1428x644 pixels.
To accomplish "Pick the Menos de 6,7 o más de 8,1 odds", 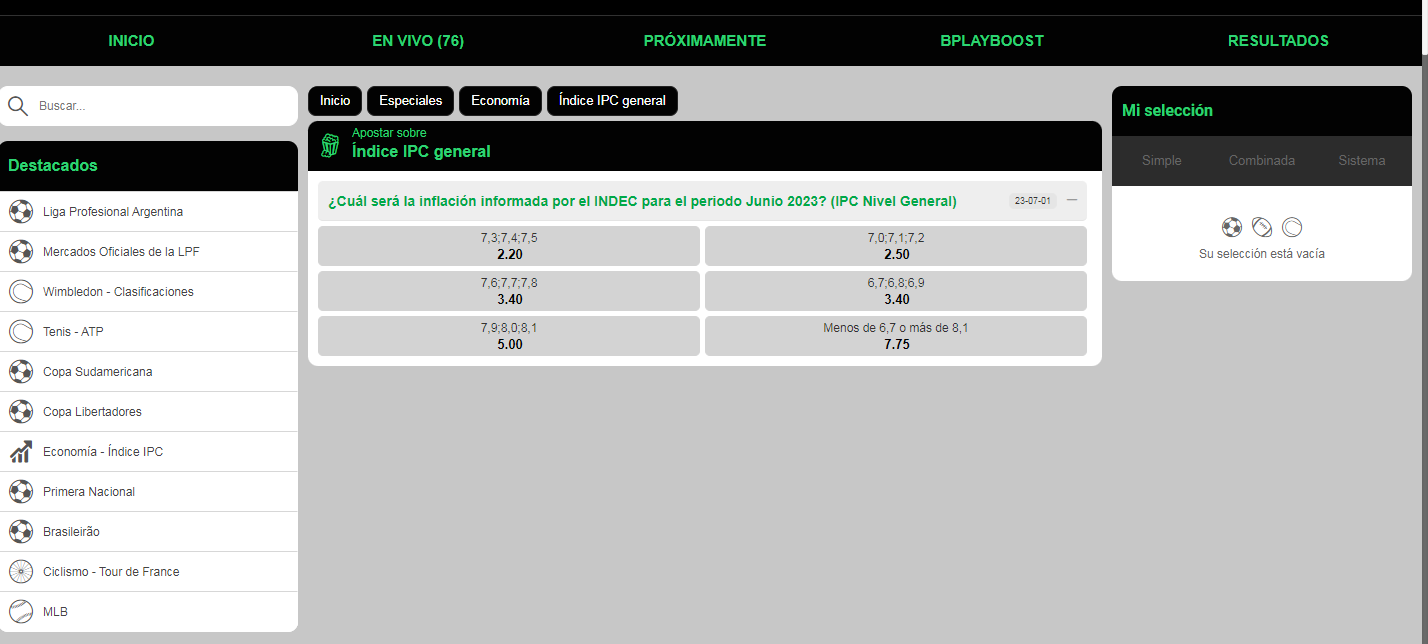I will point(895,336).
